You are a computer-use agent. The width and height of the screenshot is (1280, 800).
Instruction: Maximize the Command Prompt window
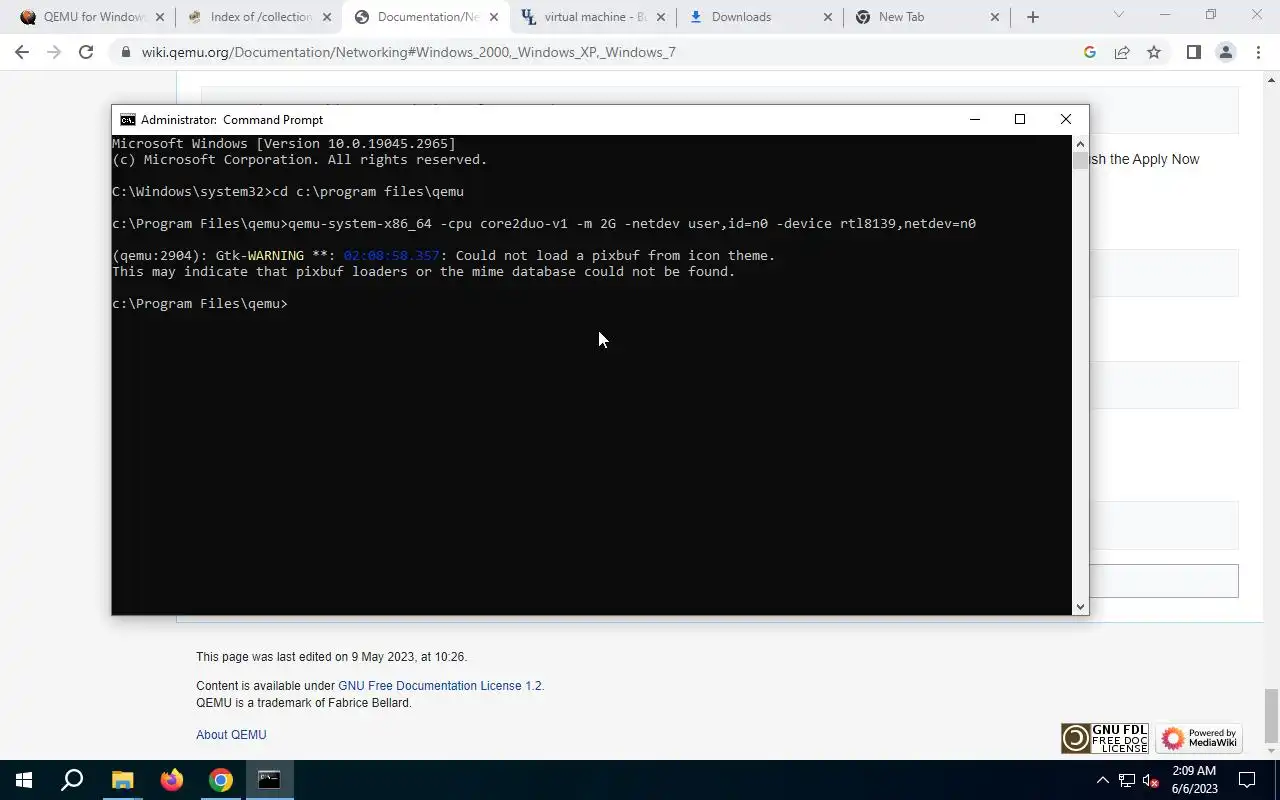tap(1020, 119)
